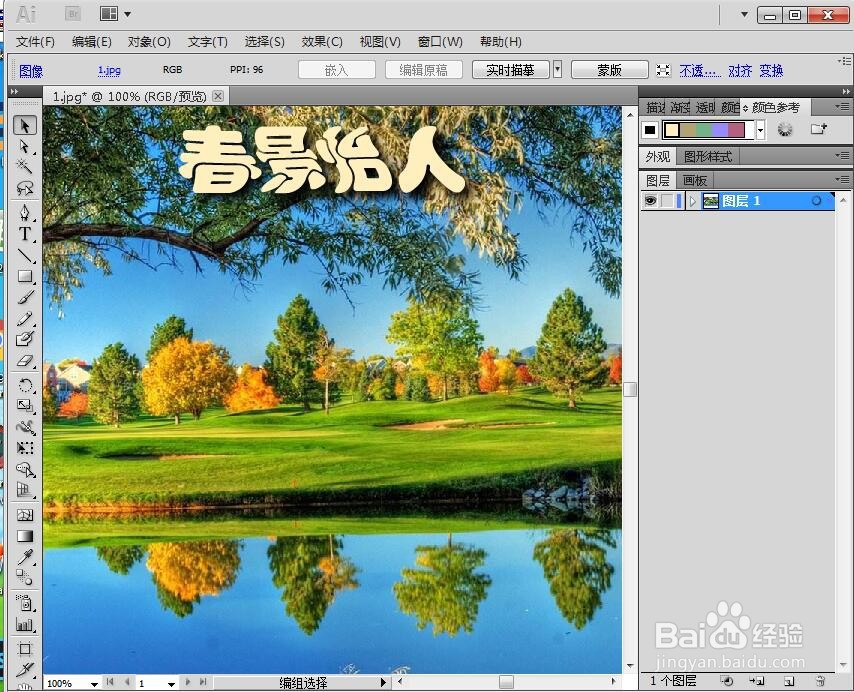Select the Rectangle tool
This screenshot has width=854, height=692.
point(25,275)
